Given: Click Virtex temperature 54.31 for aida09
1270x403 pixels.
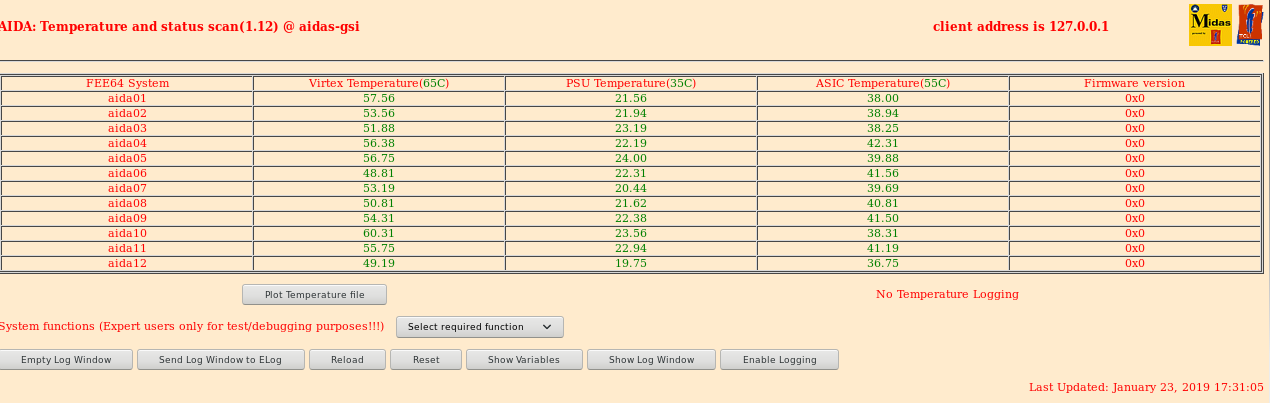Looking at the screenshot, I should coord(379,218).
